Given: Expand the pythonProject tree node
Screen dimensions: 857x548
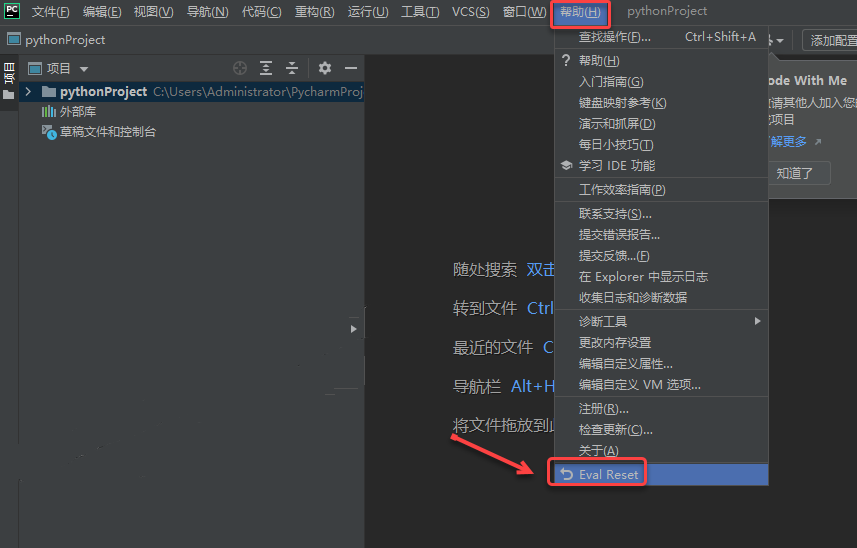Looking at the screenshot, I should pos(28,91).
